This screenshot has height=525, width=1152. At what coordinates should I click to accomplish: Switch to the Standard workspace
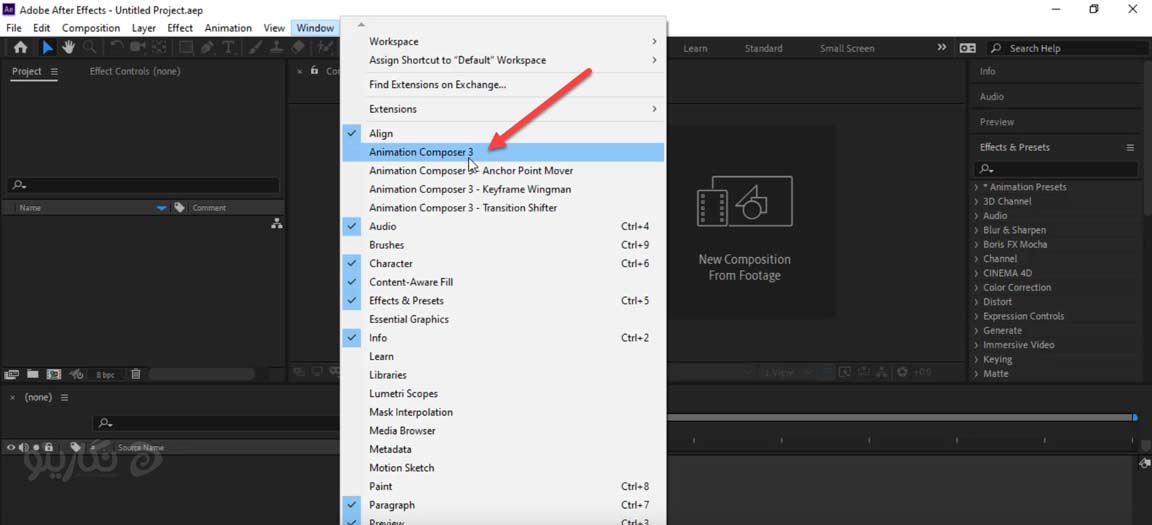763,48
